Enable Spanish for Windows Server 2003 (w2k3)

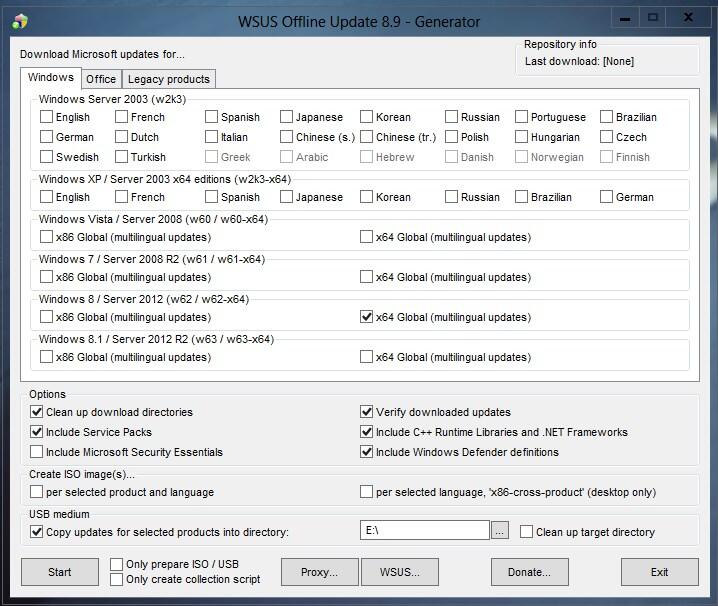(x=211, y=117)
